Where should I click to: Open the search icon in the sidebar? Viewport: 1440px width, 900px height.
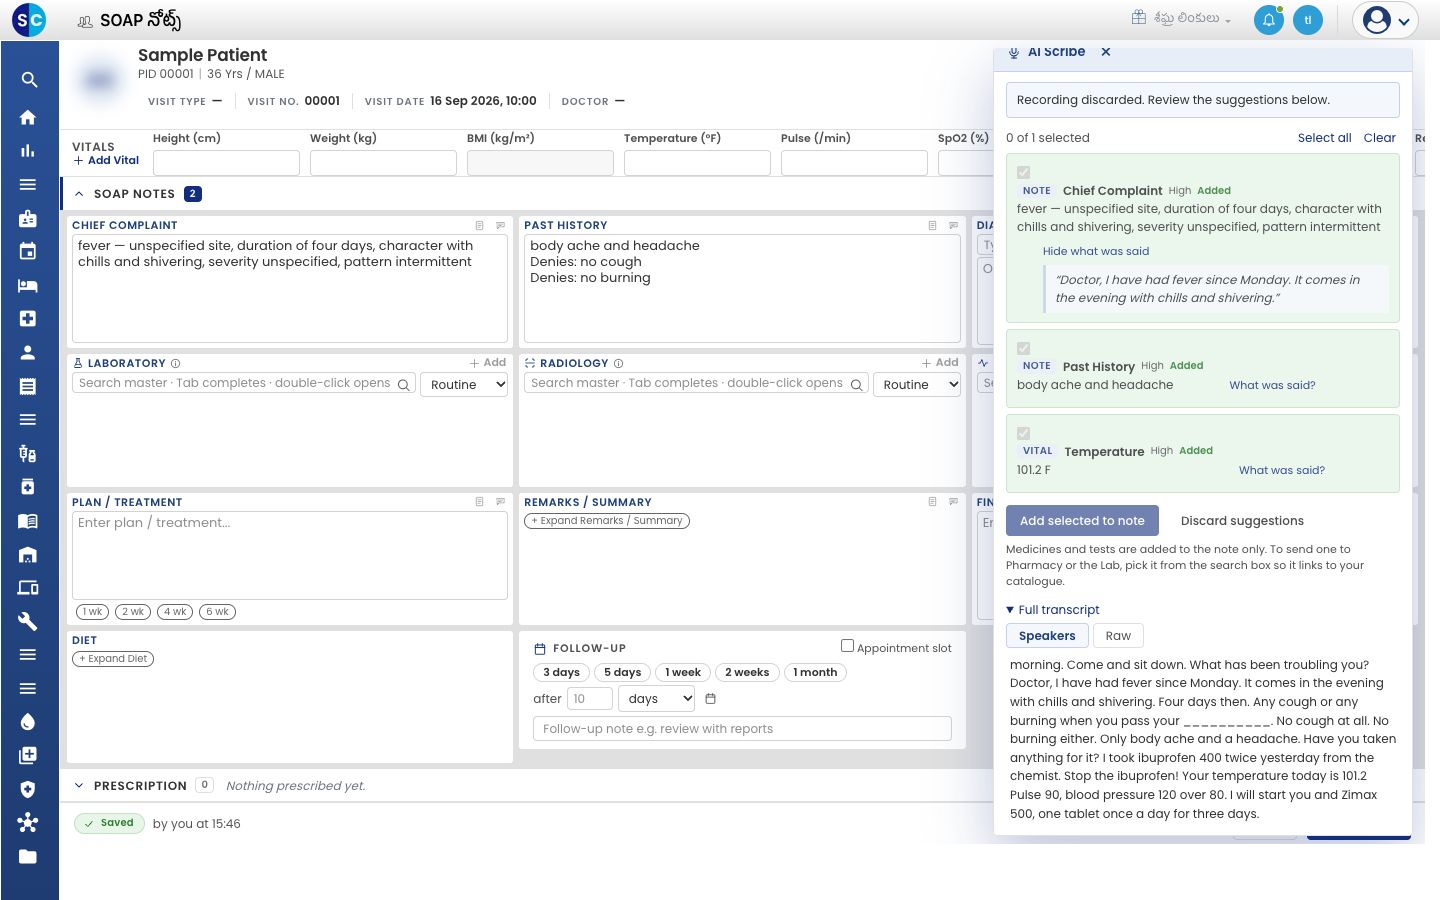click(29, 80)
